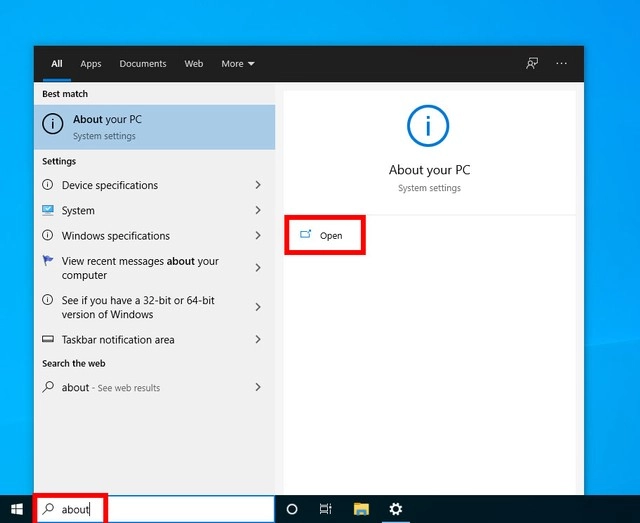Select the About your PC best match
The height and width of the screenshot is (523, 640).
[x=155, y=127]
